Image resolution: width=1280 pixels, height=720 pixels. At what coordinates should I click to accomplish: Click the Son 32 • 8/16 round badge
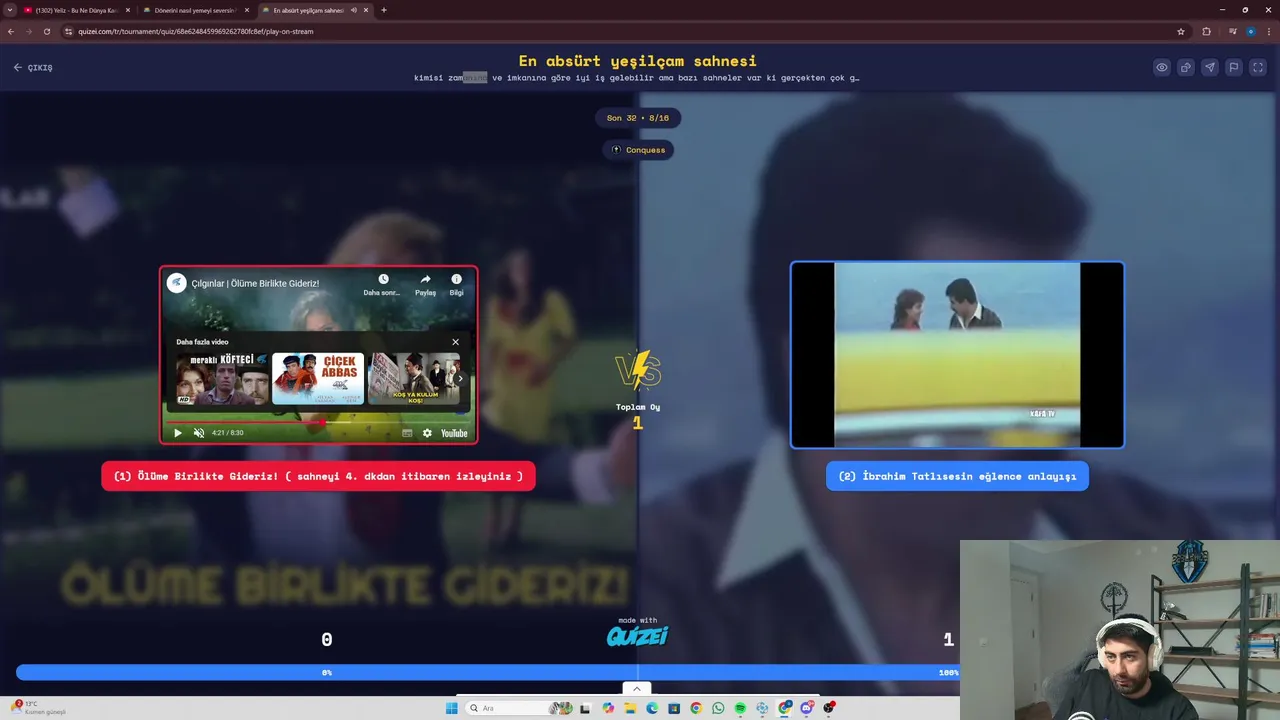[638, 118]
